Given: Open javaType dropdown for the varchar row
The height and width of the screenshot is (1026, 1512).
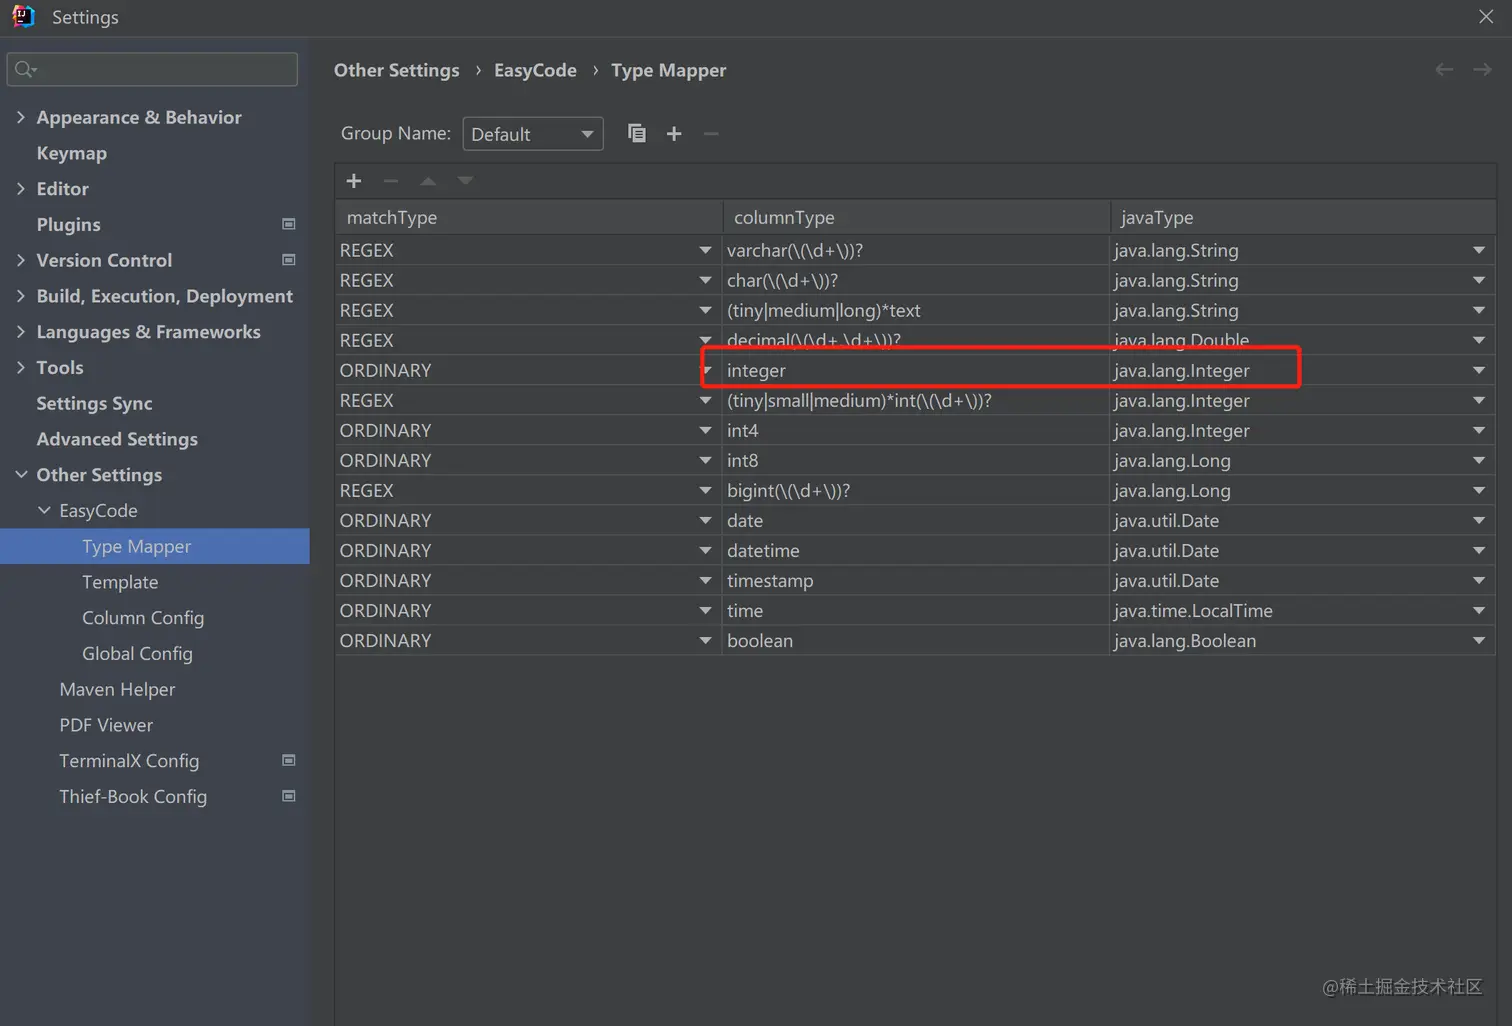Looking at the screenshot, I should 1479,250.
